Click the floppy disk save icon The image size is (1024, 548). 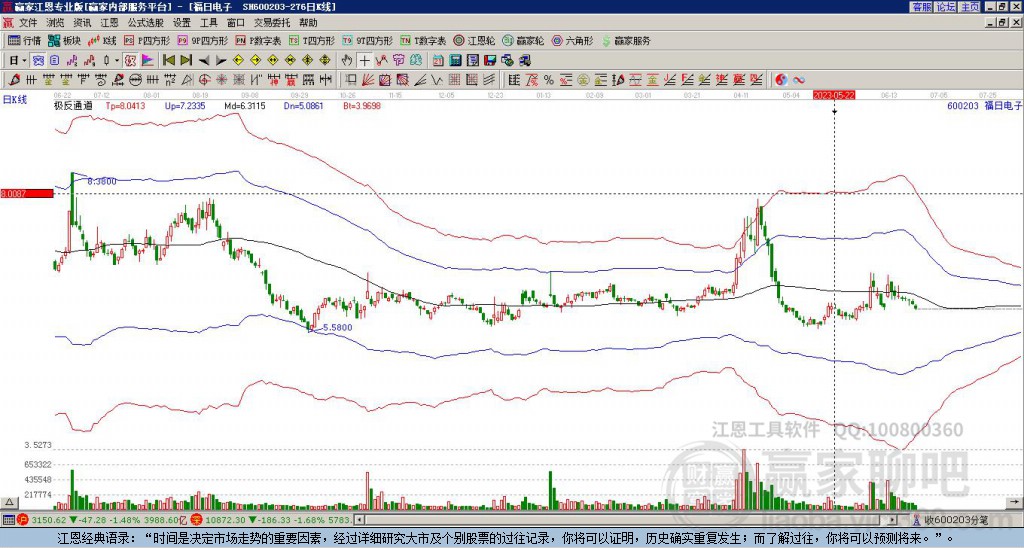[x=490, y=60]
